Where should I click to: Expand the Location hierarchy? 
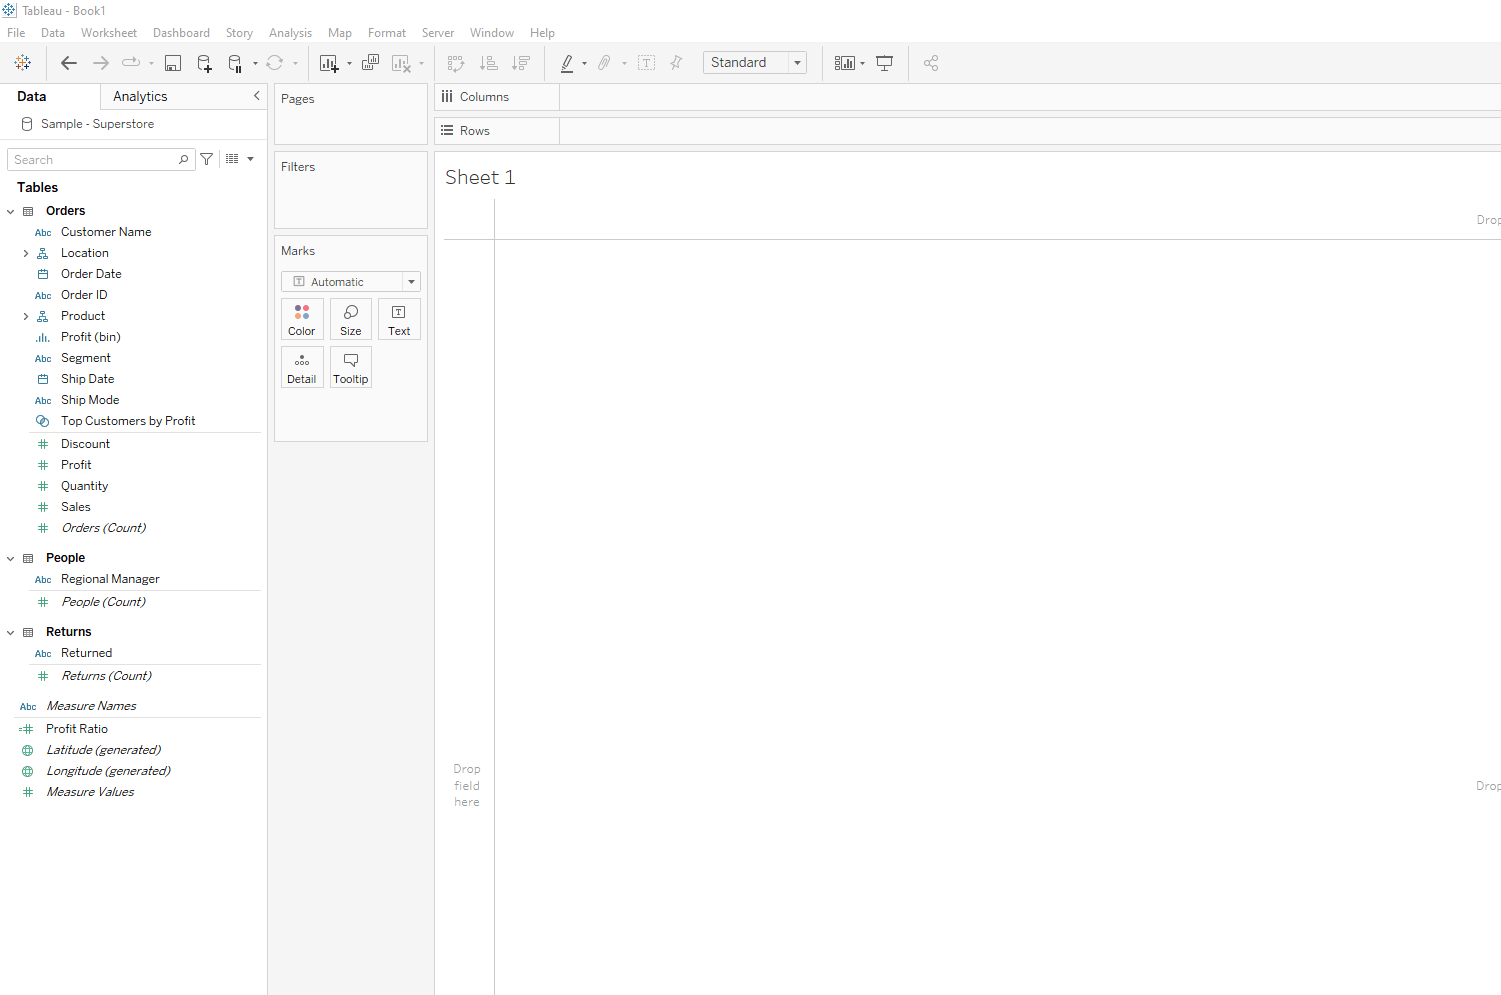pos(26,254)
